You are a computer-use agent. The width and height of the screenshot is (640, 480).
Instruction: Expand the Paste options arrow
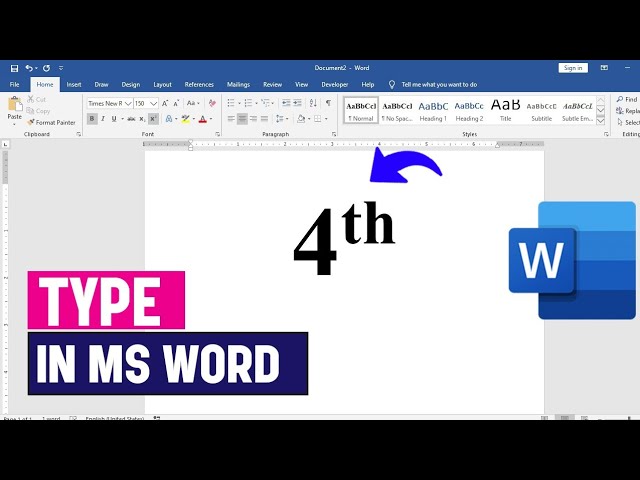click(x=15, y=124)
